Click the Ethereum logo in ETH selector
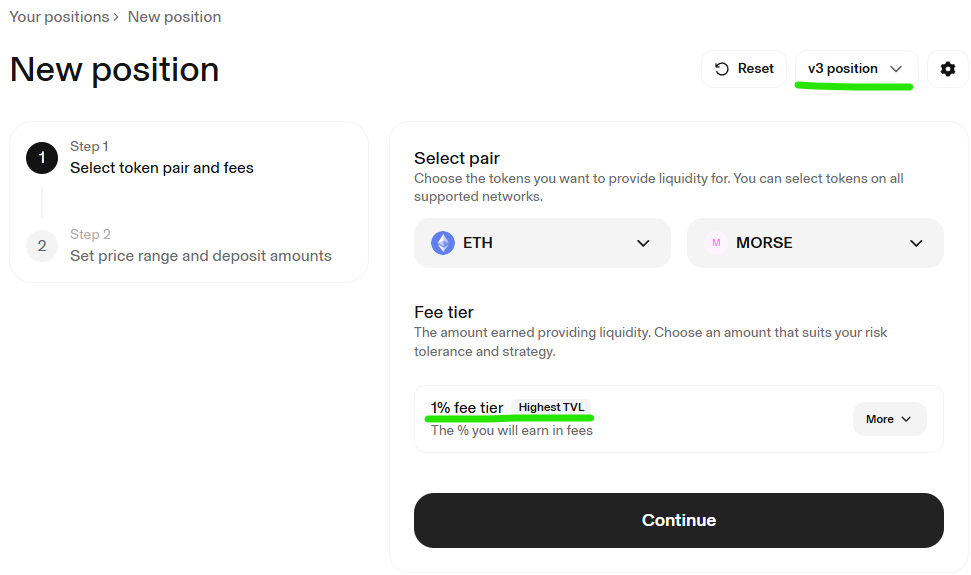Screen dimensions: 971x575 [x=443, y=243]
